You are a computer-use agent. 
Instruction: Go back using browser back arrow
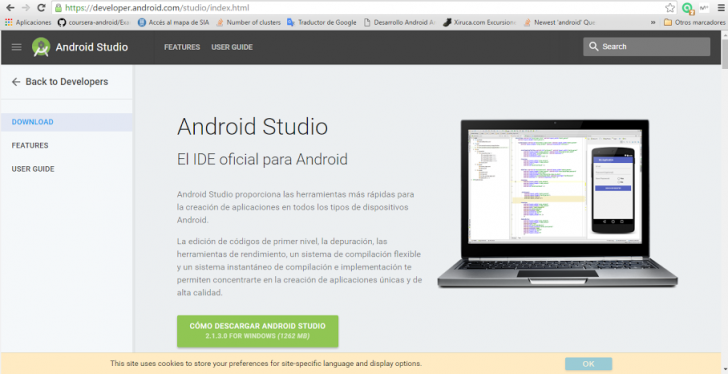click(10, 7)
